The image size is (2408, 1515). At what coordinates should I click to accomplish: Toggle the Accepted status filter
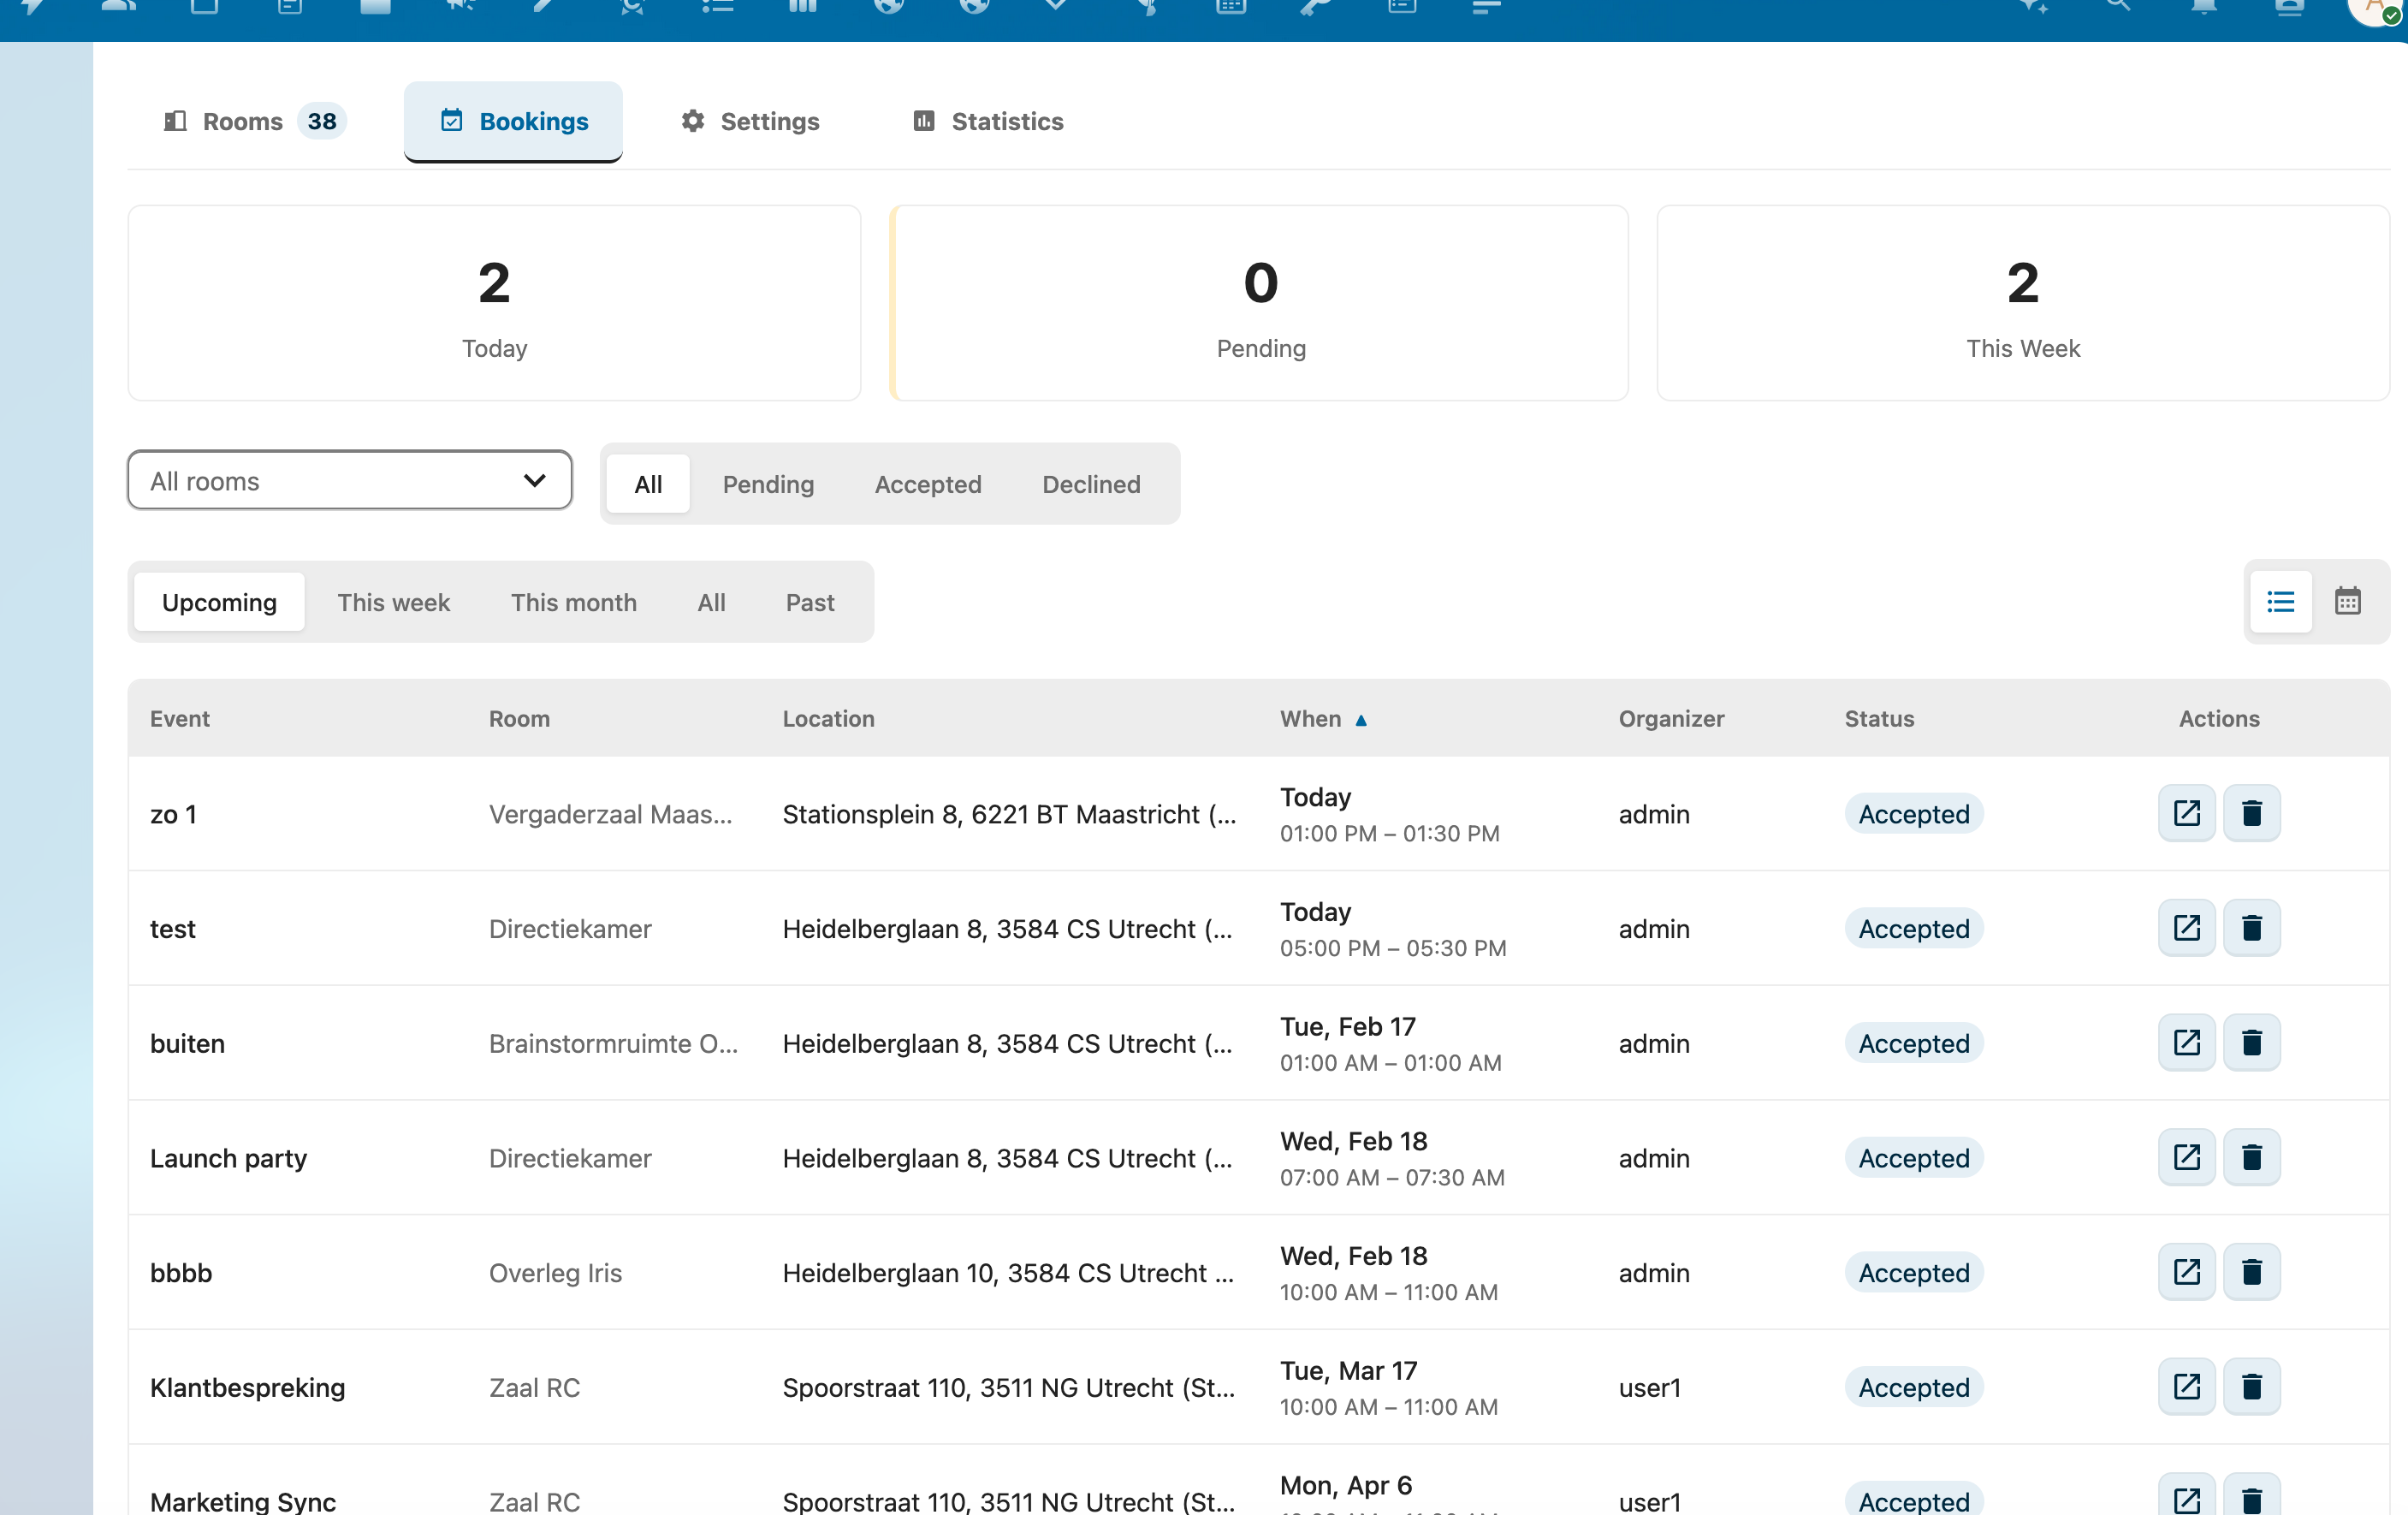click(927, 484)
